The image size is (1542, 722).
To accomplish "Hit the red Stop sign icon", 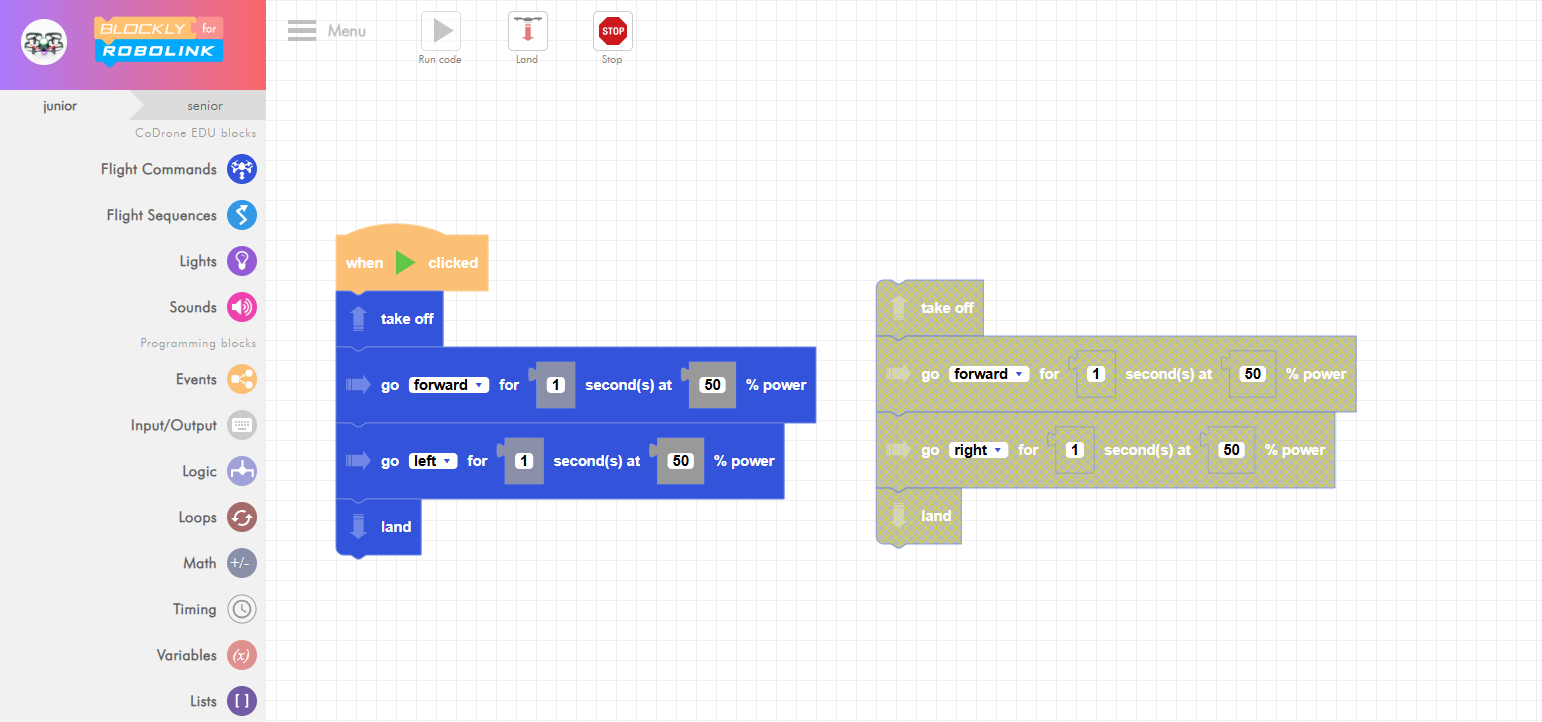I will [612, 32].
